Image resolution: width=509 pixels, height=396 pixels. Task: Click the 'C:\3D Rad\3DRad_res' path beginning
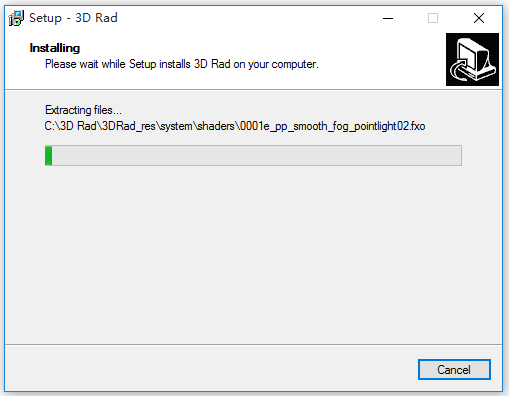coord(100,126)
